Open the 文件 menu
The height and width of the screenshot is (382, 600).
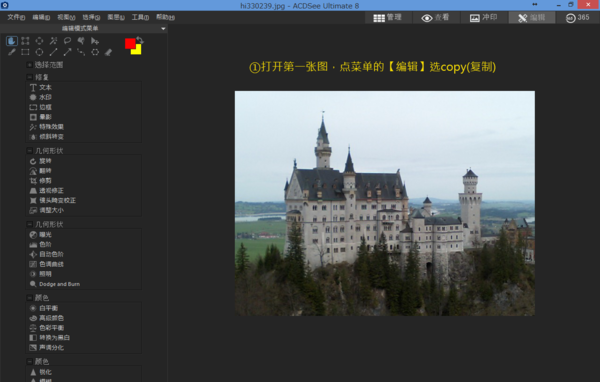click(16, 17)
